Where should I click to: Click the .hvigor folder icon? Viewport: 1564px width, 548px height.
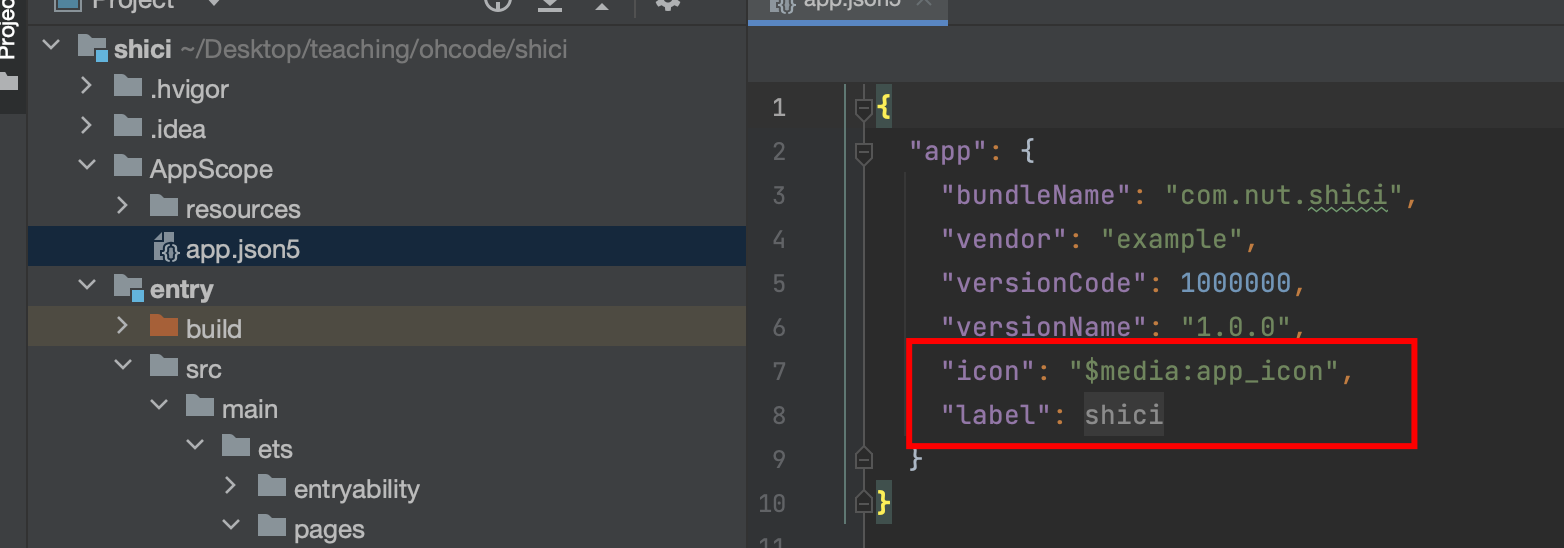[x=128, y=87]
